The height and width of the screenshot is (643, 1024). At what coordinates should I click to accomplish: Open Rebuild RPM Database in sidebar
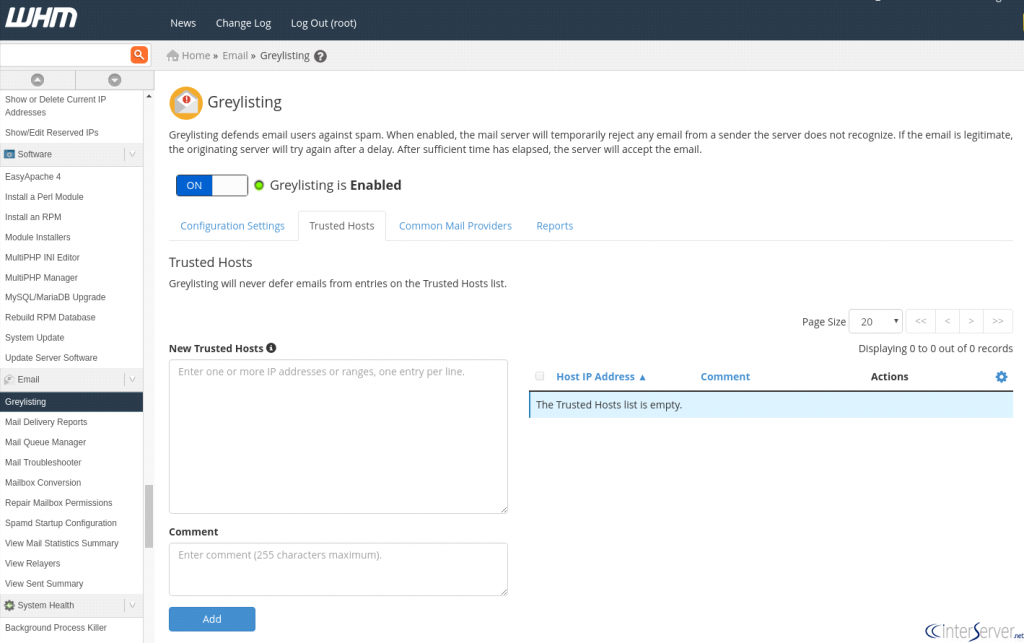[50, 317]
